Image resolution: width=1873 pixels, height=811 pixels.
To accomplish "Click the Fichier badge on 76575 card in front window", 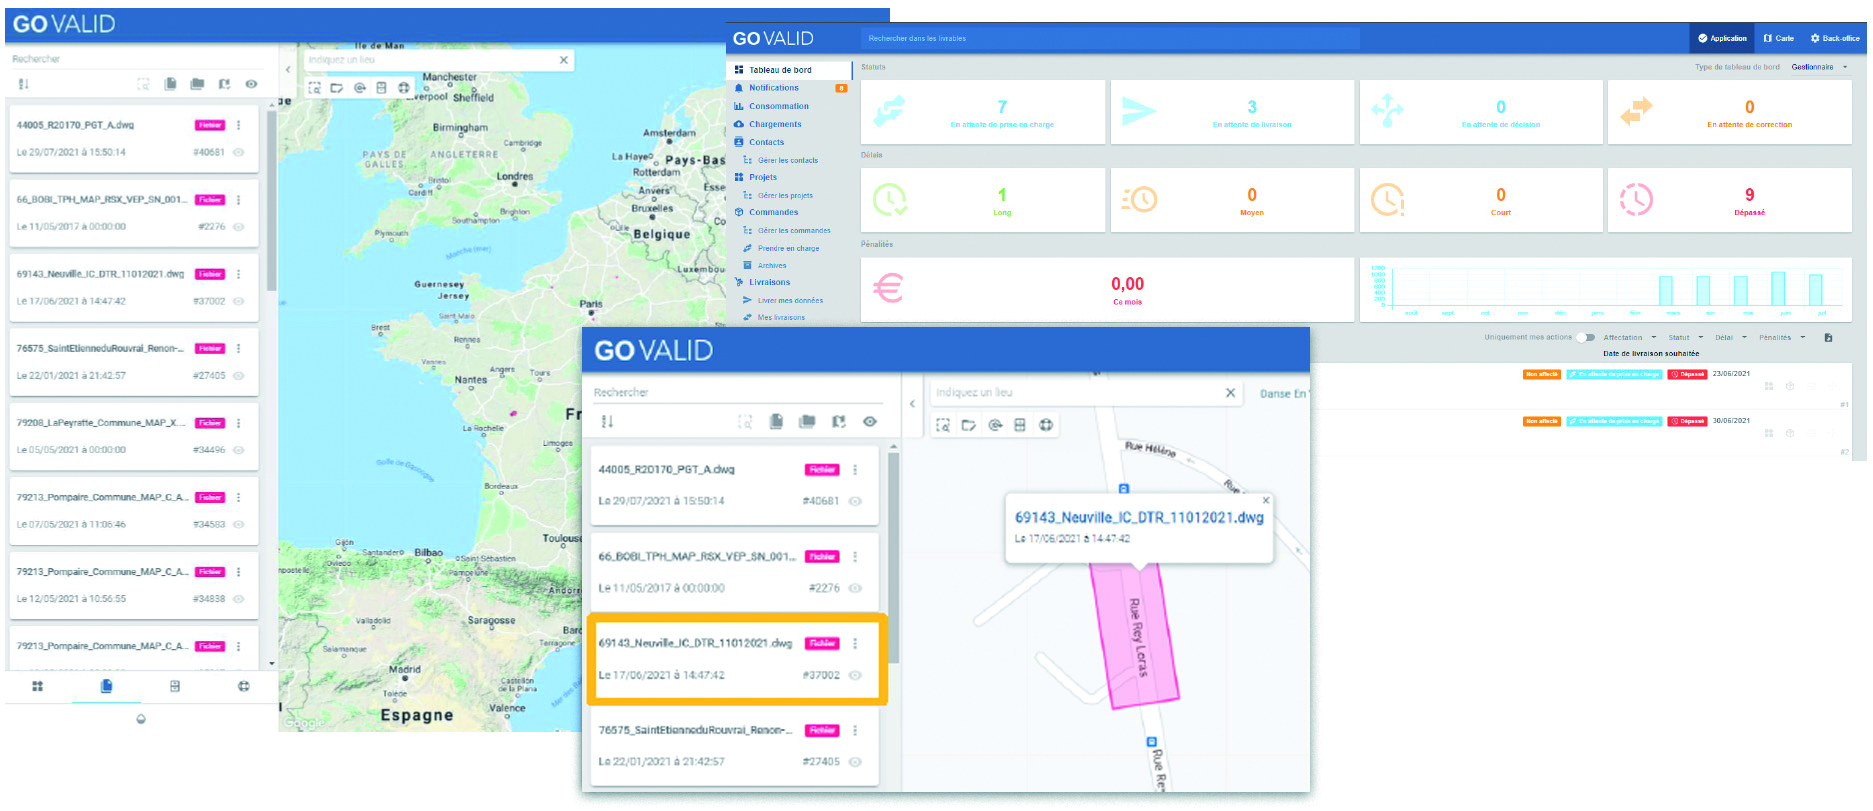I will click(822, 731).
